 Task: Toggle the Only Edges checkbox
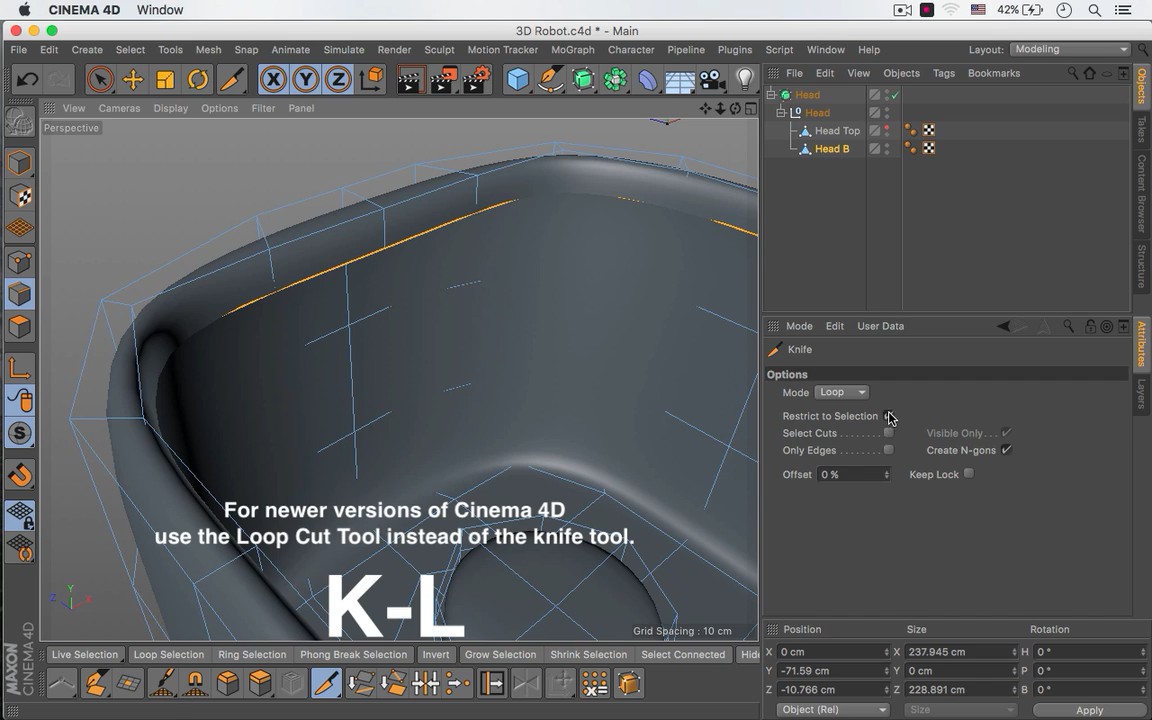pos(888,450)
